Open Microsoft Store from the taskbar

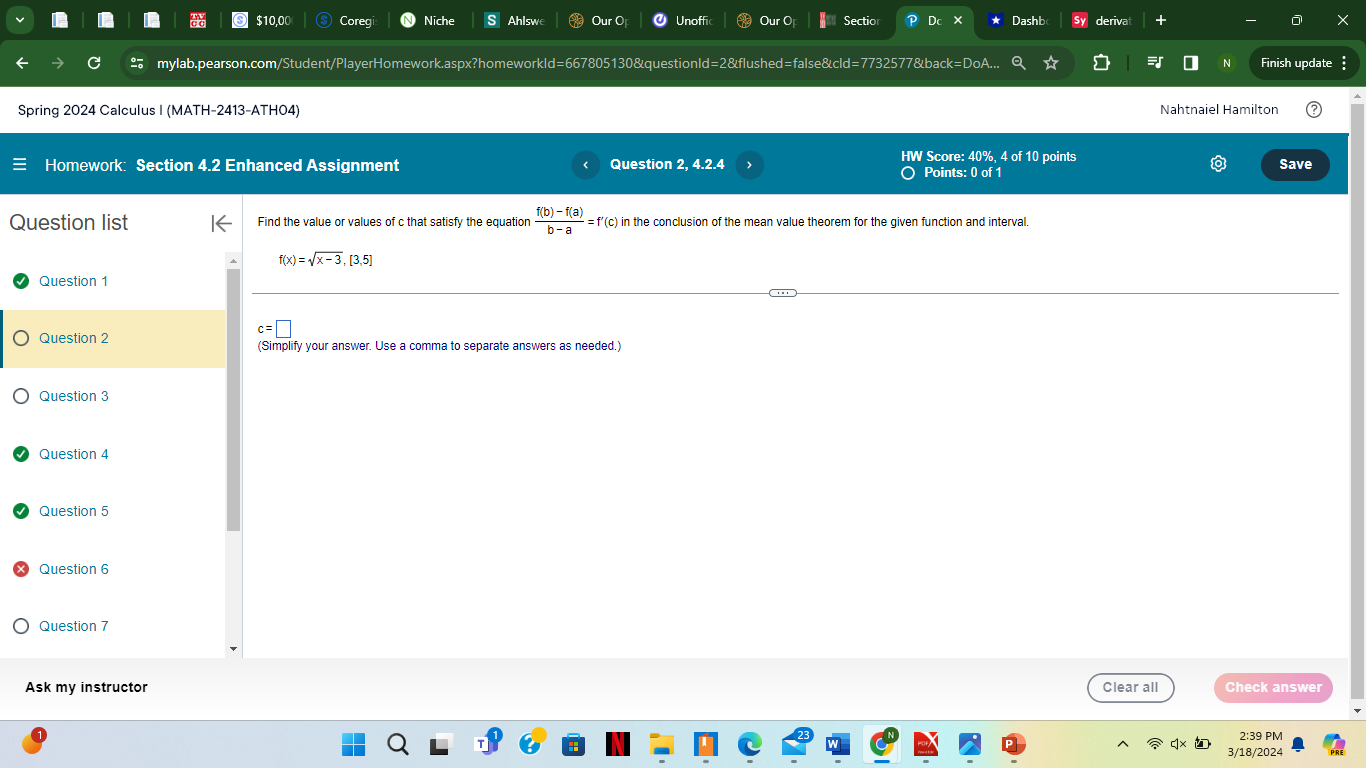tap(573, 744)
